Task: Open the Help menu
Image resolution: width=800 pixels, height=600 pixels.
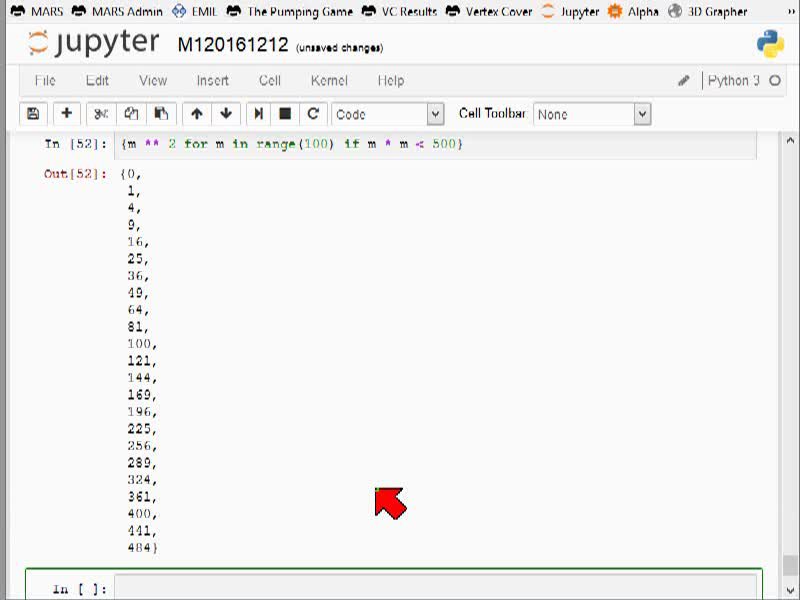Action: tap(391, 81)
